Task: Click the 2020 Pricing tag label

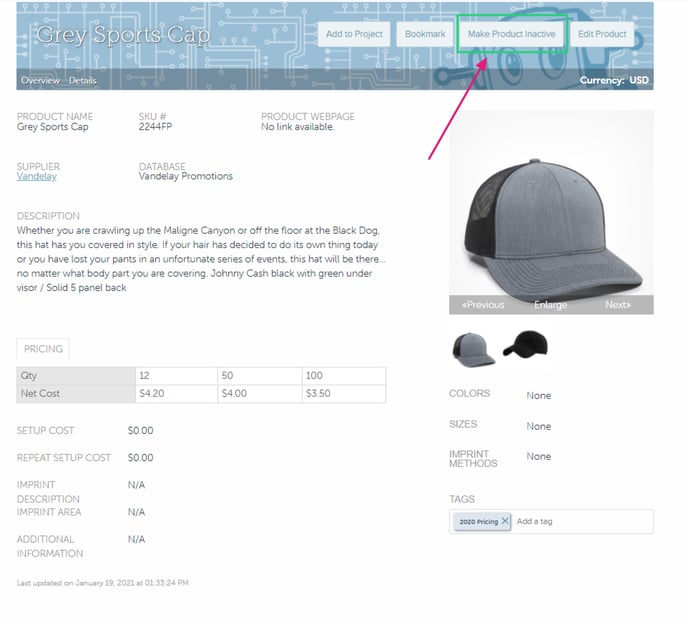Action: click(x=478, y=521)
